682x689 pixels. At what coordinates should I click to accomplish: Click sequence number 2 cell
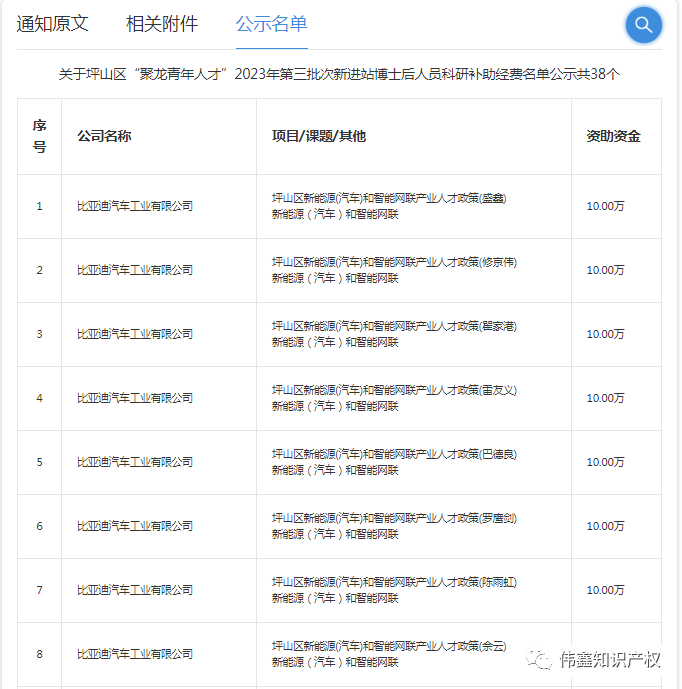[x=40, y=270]
